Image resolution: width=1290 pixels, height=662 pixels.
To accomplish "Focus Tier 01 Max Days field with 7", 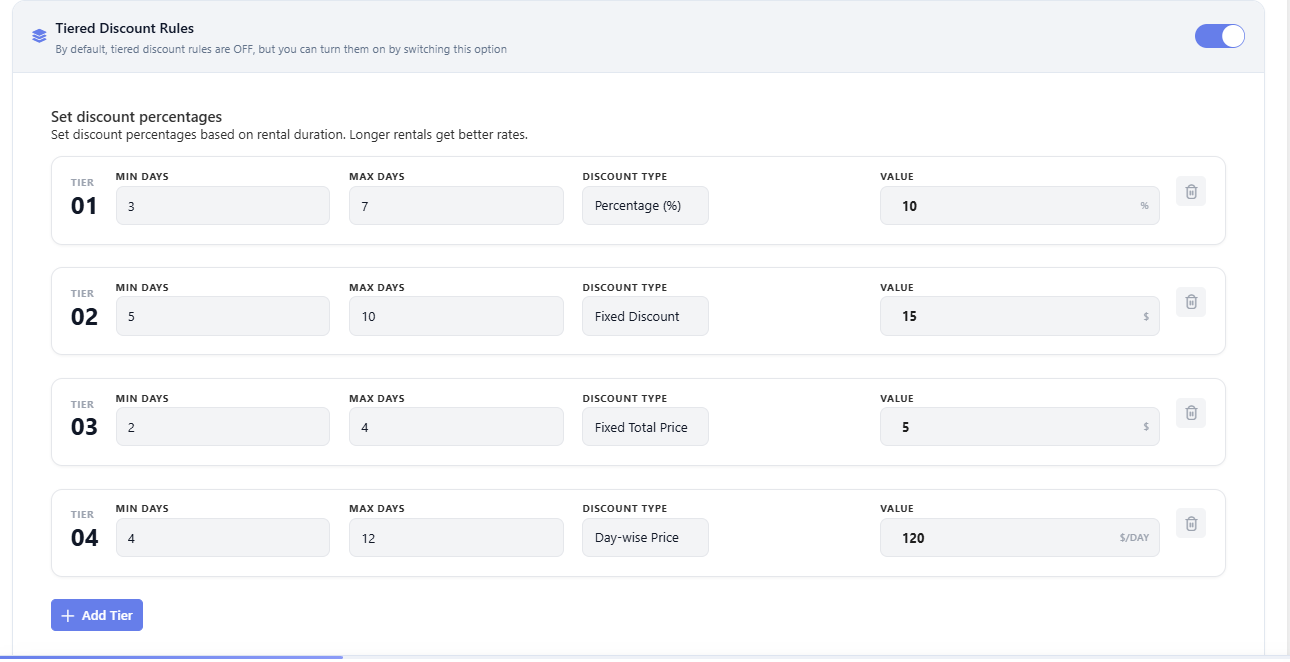I will 456,206.
